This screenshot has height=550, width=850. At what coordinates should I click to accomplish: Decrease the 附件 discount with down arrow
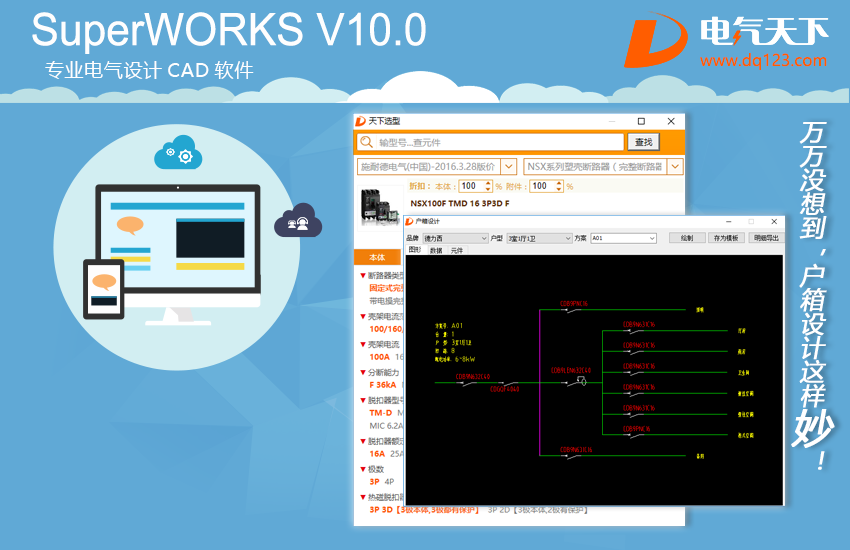point(559,189)
